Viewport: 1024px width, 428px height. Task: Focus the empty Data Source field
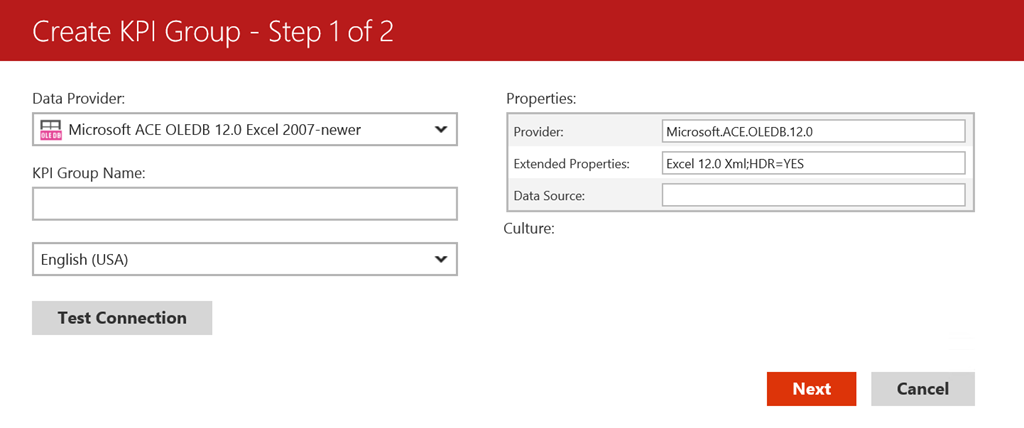(x=812, y=195)
